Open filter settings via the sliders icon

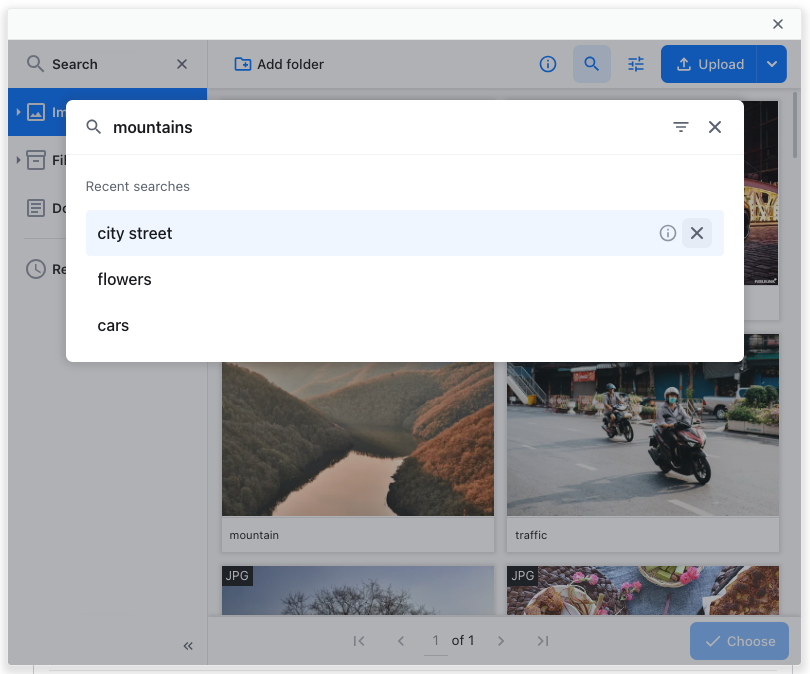point(635,63)
